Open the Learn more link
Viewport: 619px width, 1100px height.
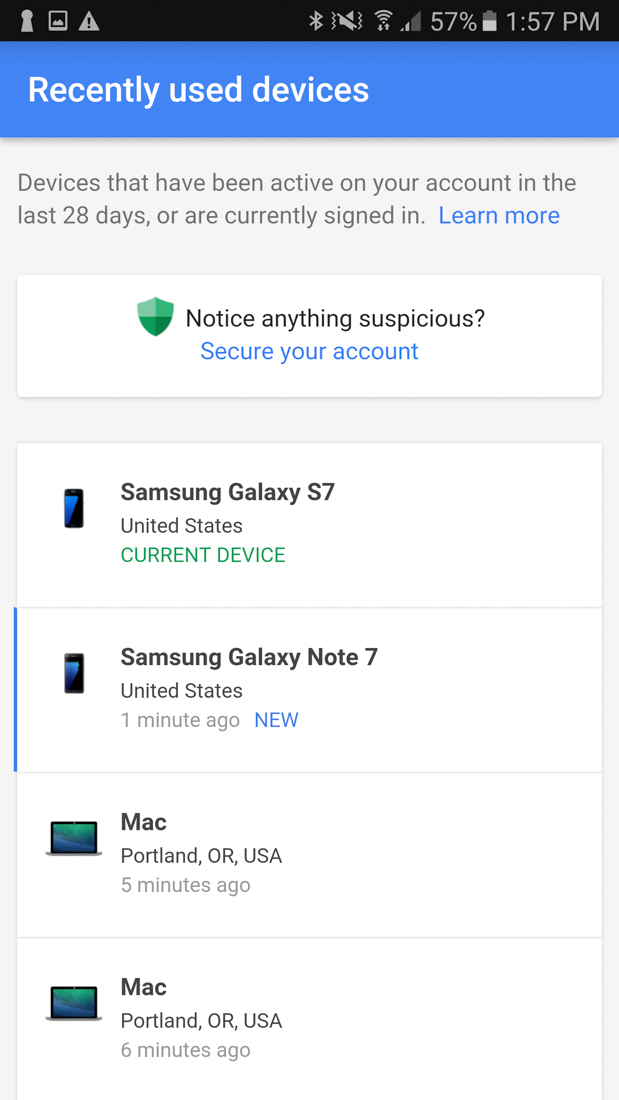pyautogui.click(x=498, y=215)
